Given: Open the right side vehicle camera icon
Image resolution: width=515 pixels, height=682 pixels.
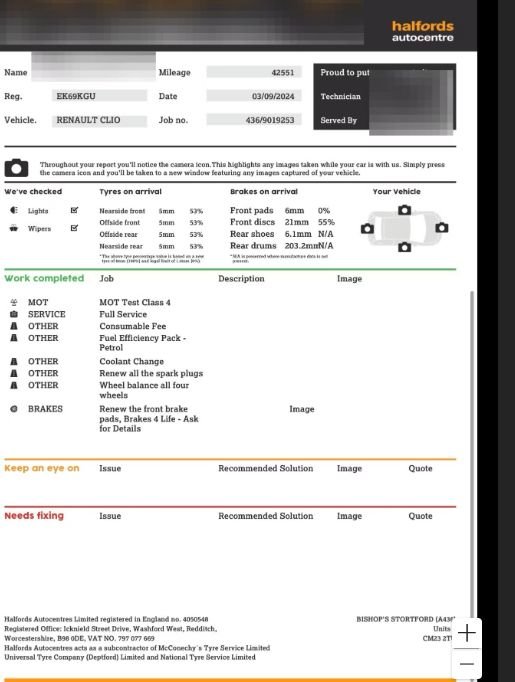Looking at the screenshot, I should (x=442, y=227).
